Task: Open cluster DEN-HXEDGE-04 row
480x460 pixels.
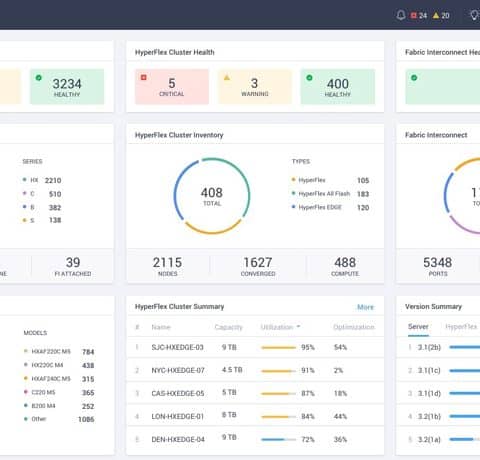Action: (x=255, y=439)
